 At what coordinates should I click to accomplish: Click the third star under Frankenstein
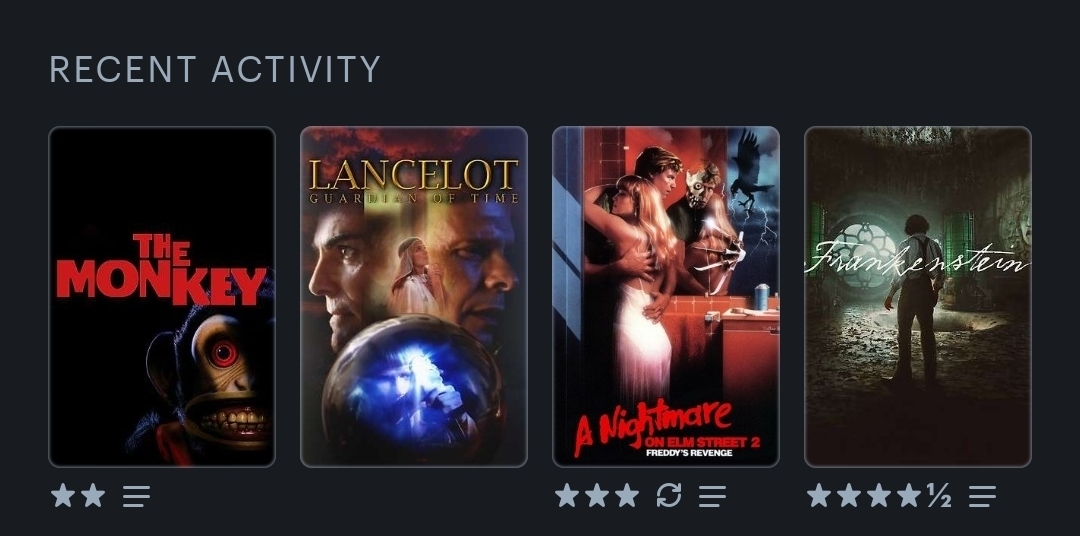(879, 495)
